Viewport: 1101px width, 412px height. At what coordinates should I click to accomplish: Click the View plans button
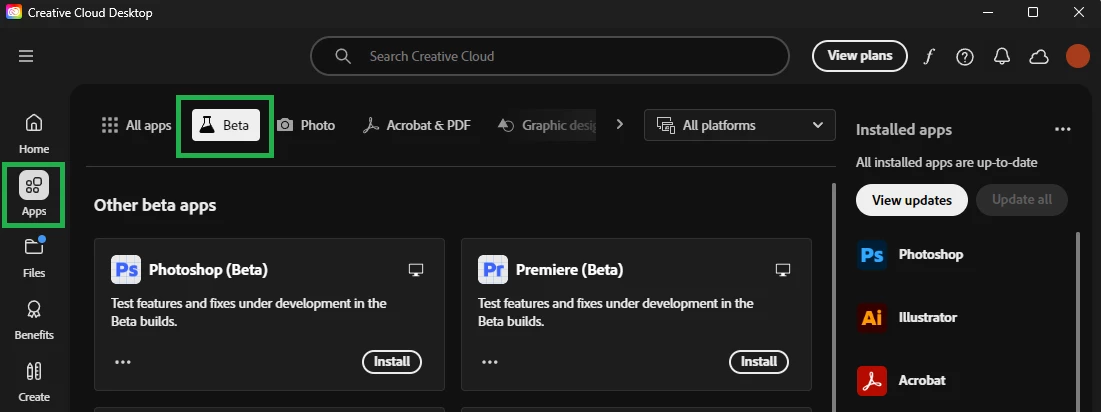[859, 56]
